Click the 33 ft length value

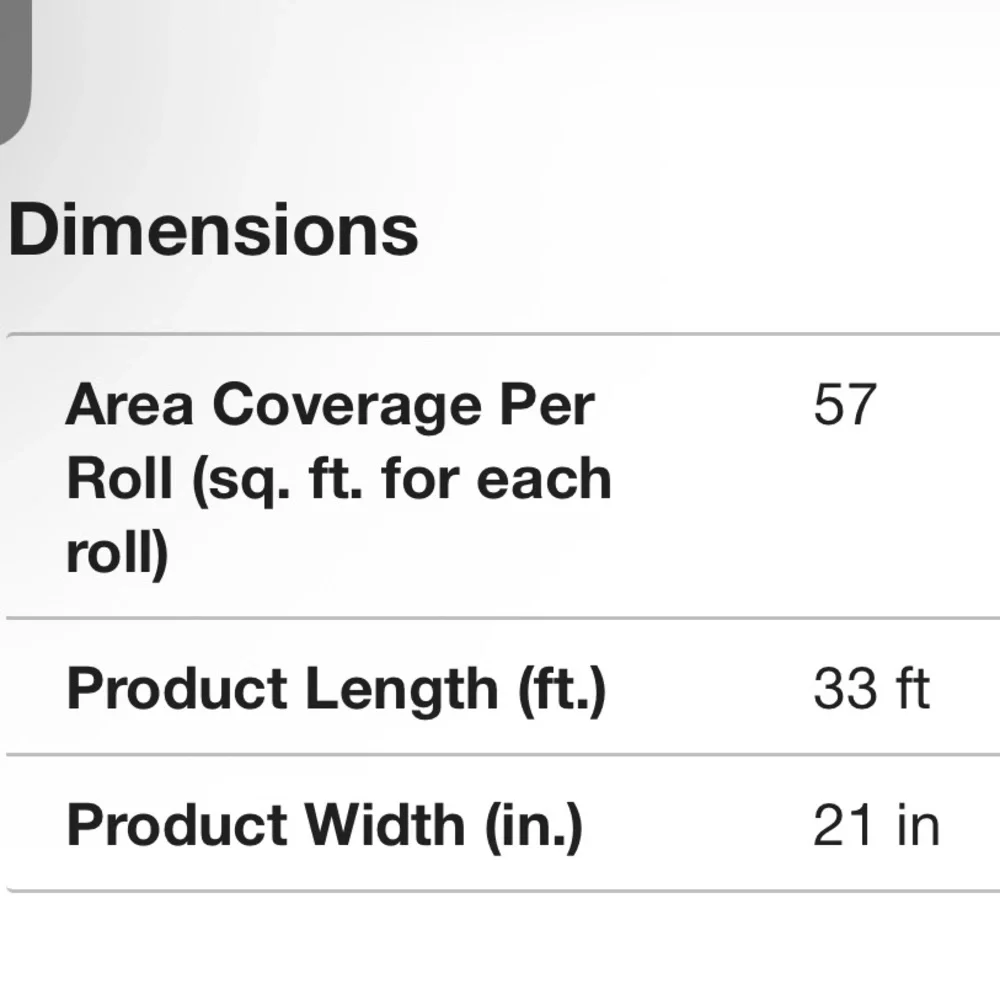pos(871,689)
